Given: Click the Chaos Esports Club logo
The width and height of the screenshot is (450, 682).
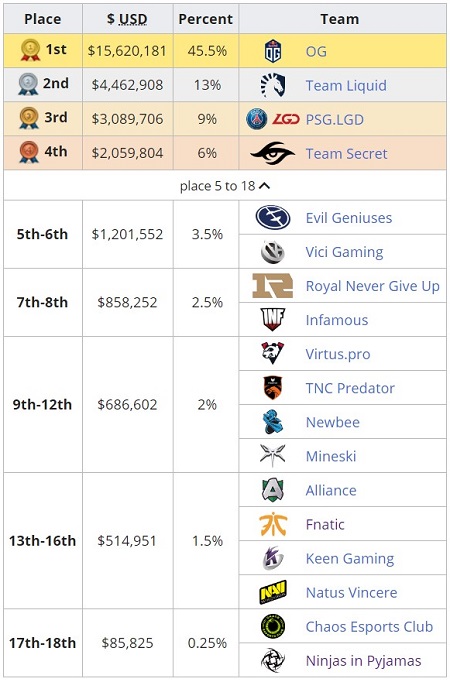Looking at the screenshot, I should (x=273, y=626).
